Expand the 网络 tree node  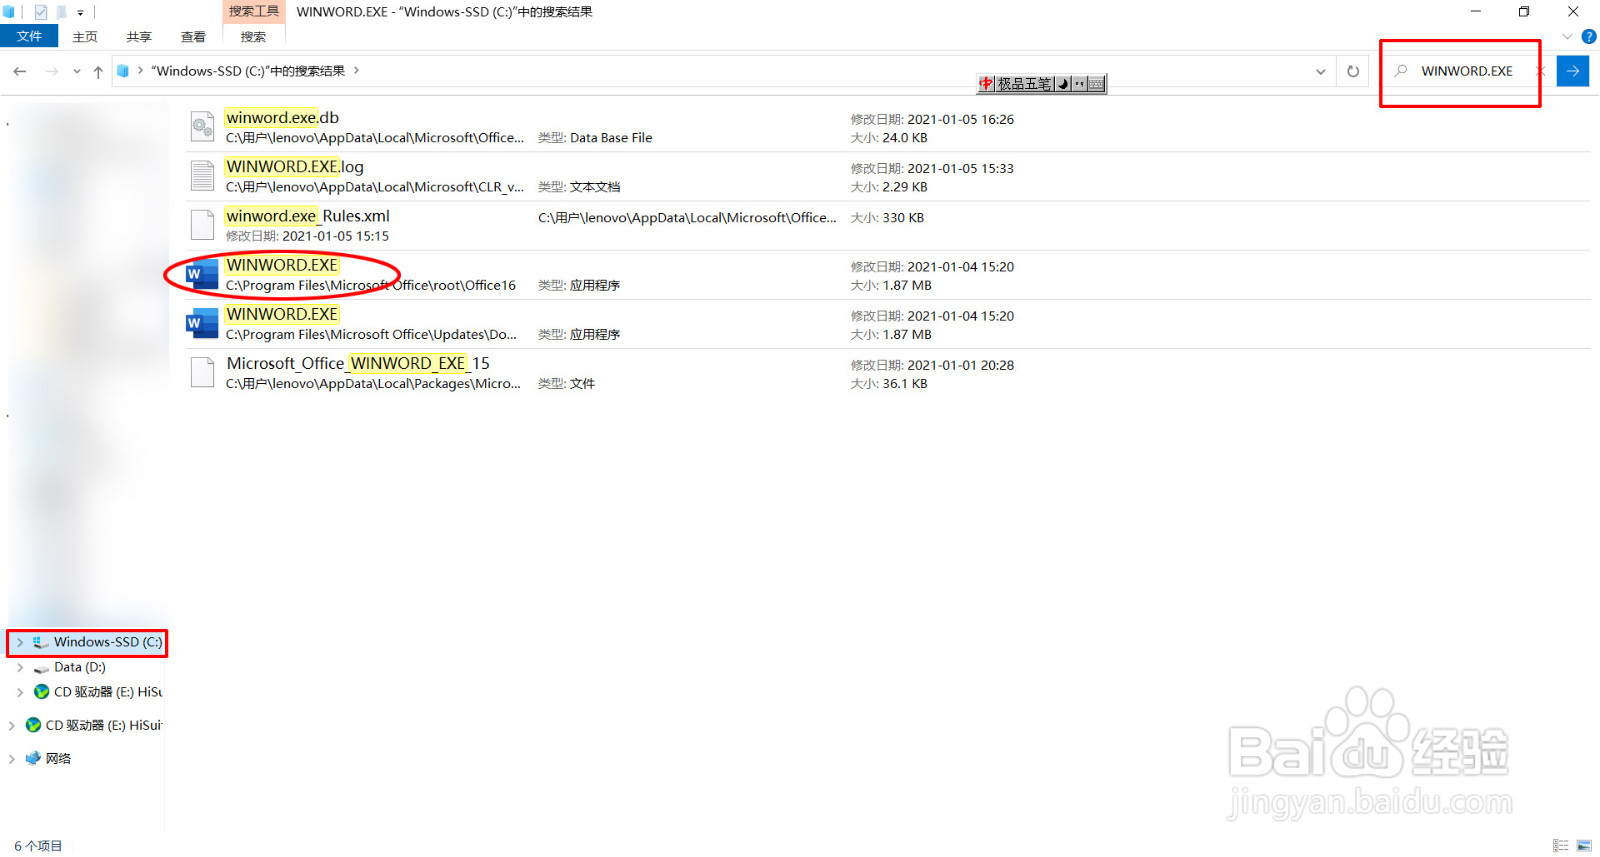click(11, 758)
